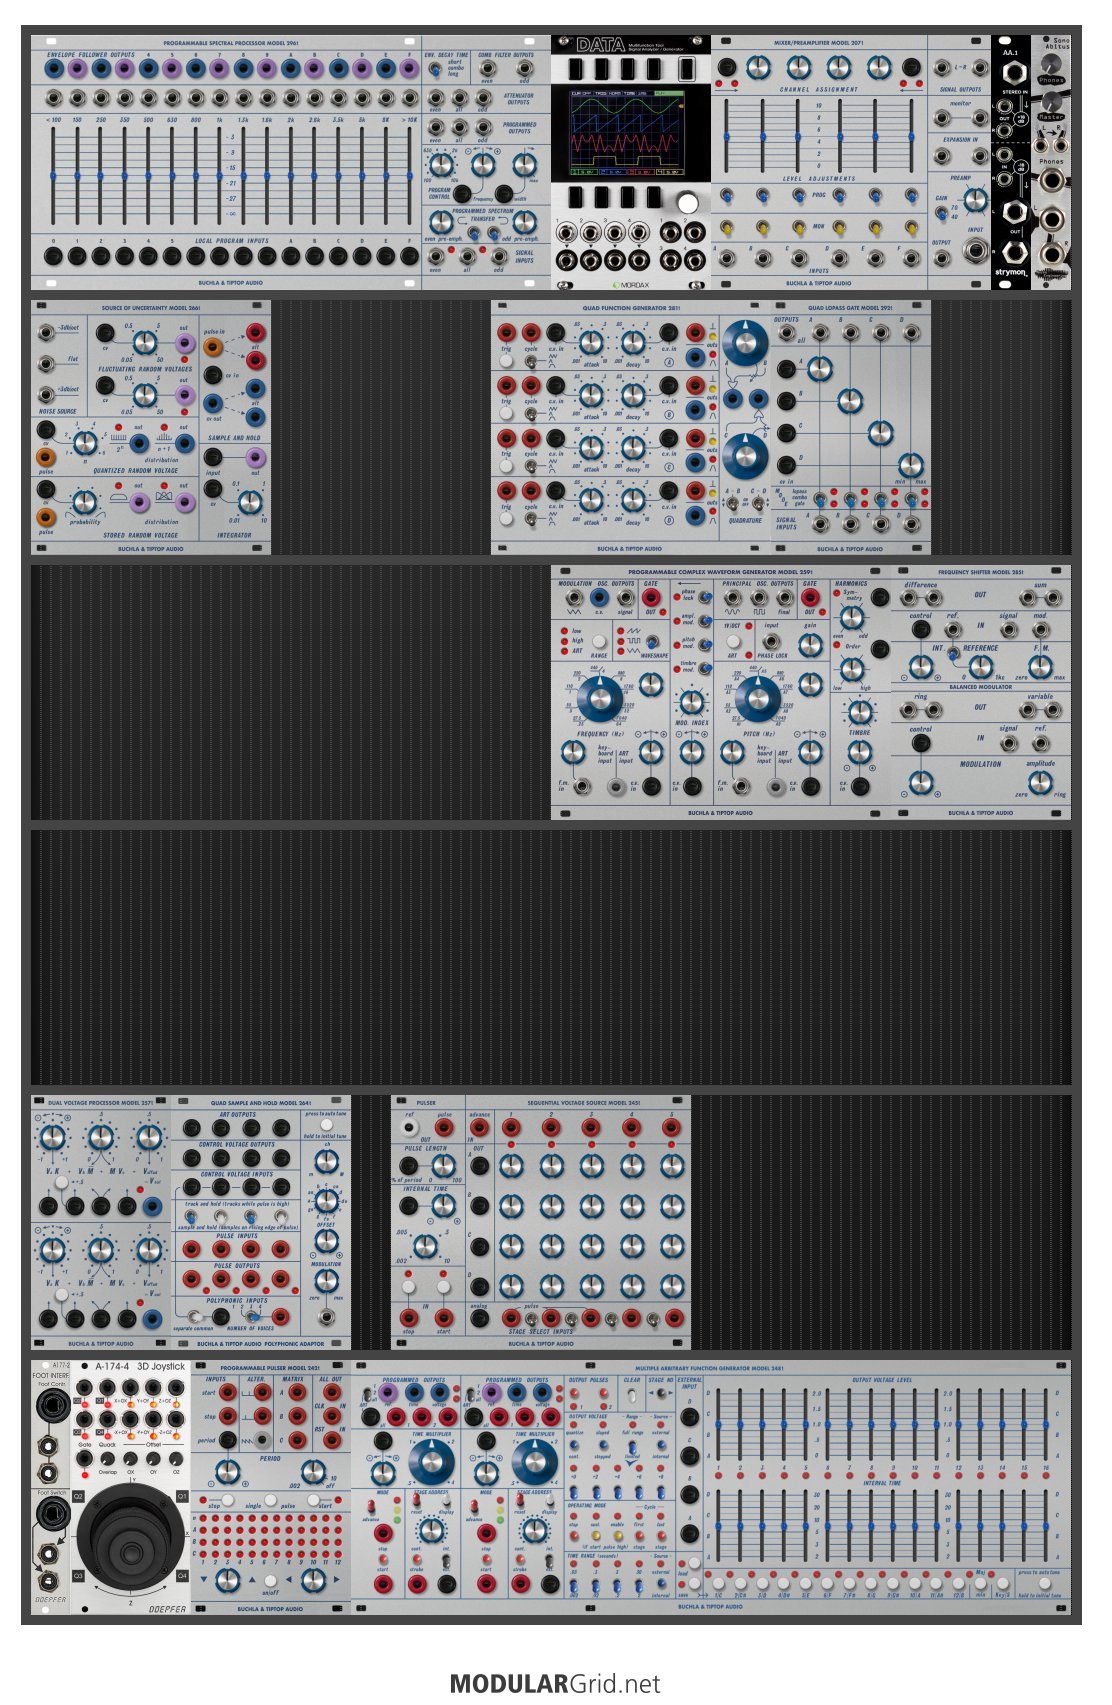
Task: Flip the phase lock switch on 259t
Action: tap(705, 597)
